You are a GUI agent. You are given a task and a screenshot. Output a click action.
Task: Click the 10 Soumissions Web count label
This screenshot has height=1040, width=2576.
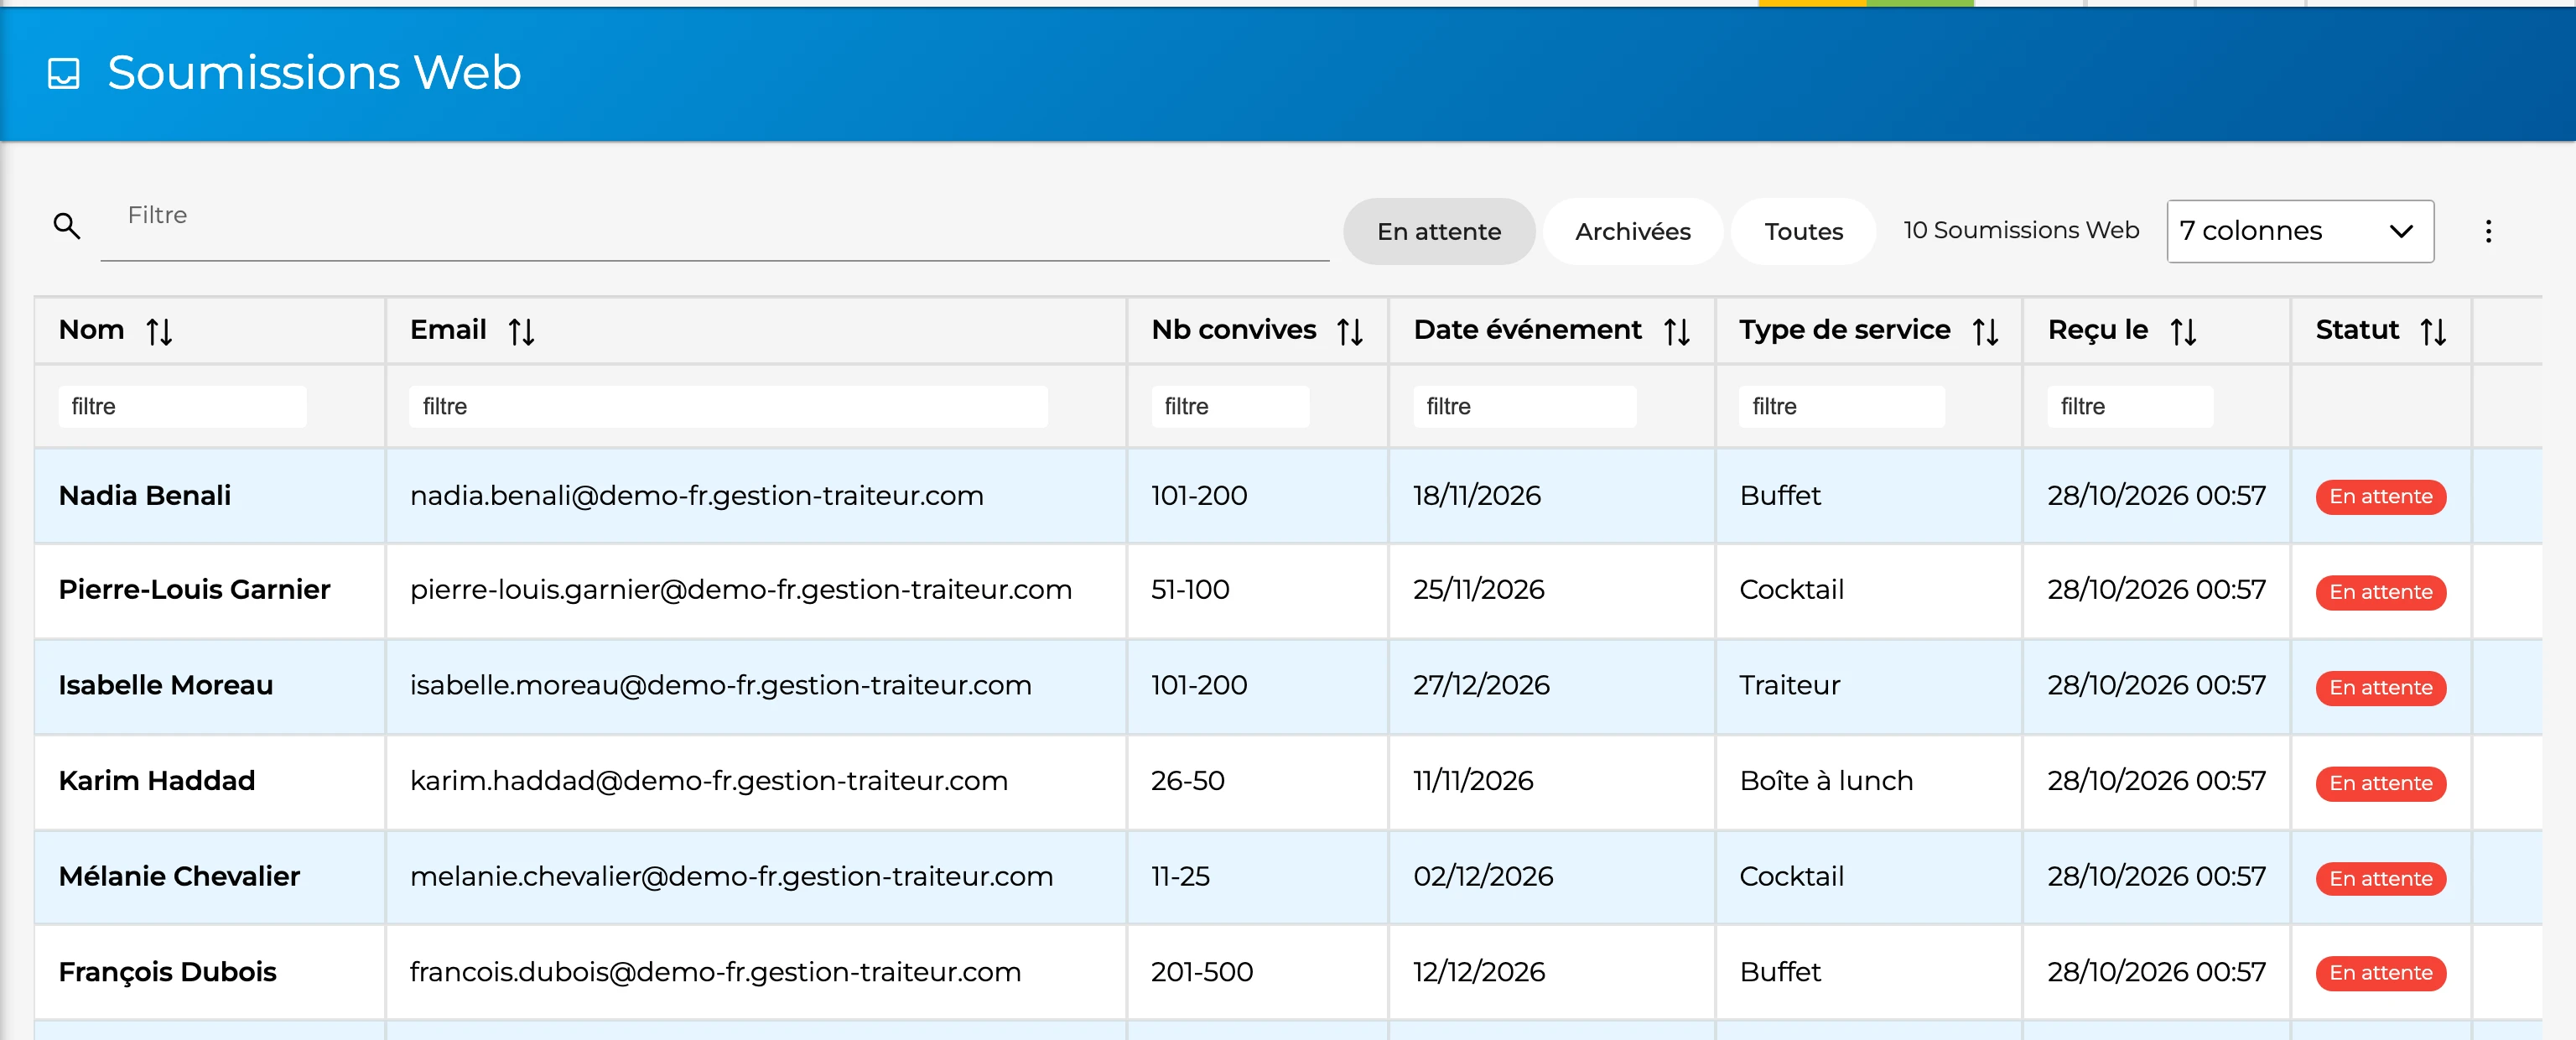[2021, 230]
